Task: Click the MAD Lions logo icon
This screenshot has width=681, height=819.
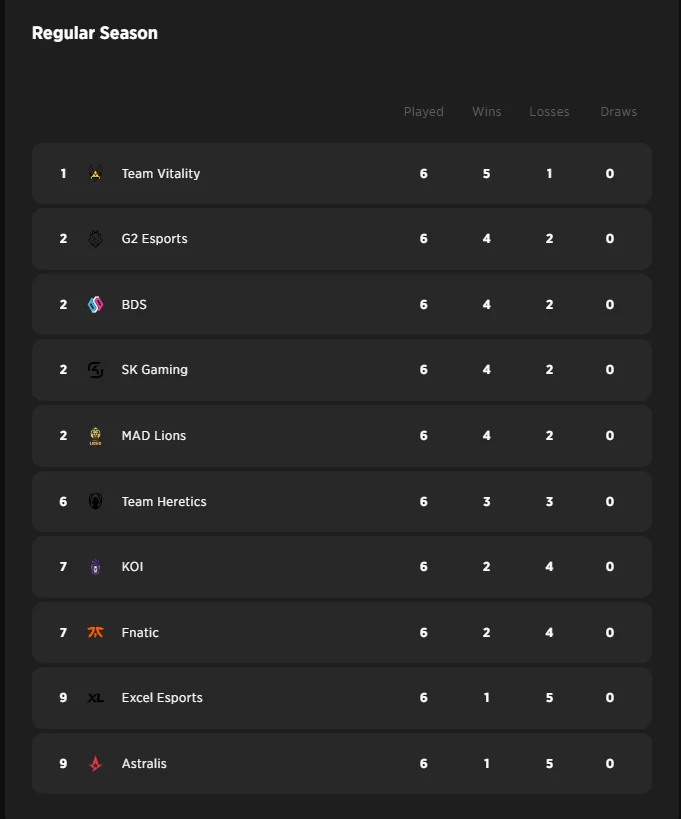Action: coord(95,435)
